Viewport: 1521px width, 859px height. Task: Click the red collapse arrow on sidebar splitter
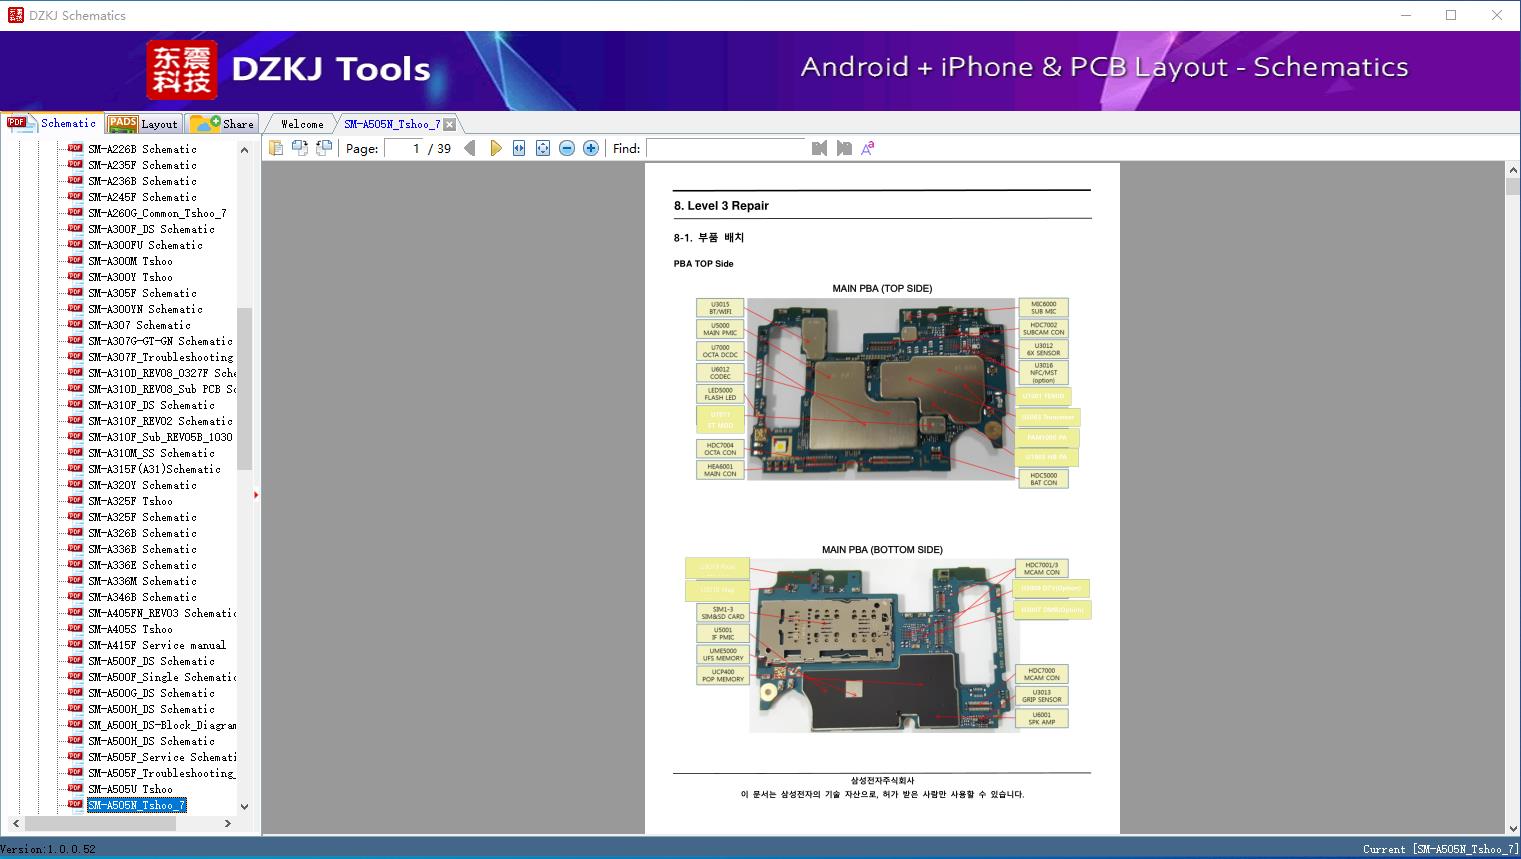click(256, 494)
